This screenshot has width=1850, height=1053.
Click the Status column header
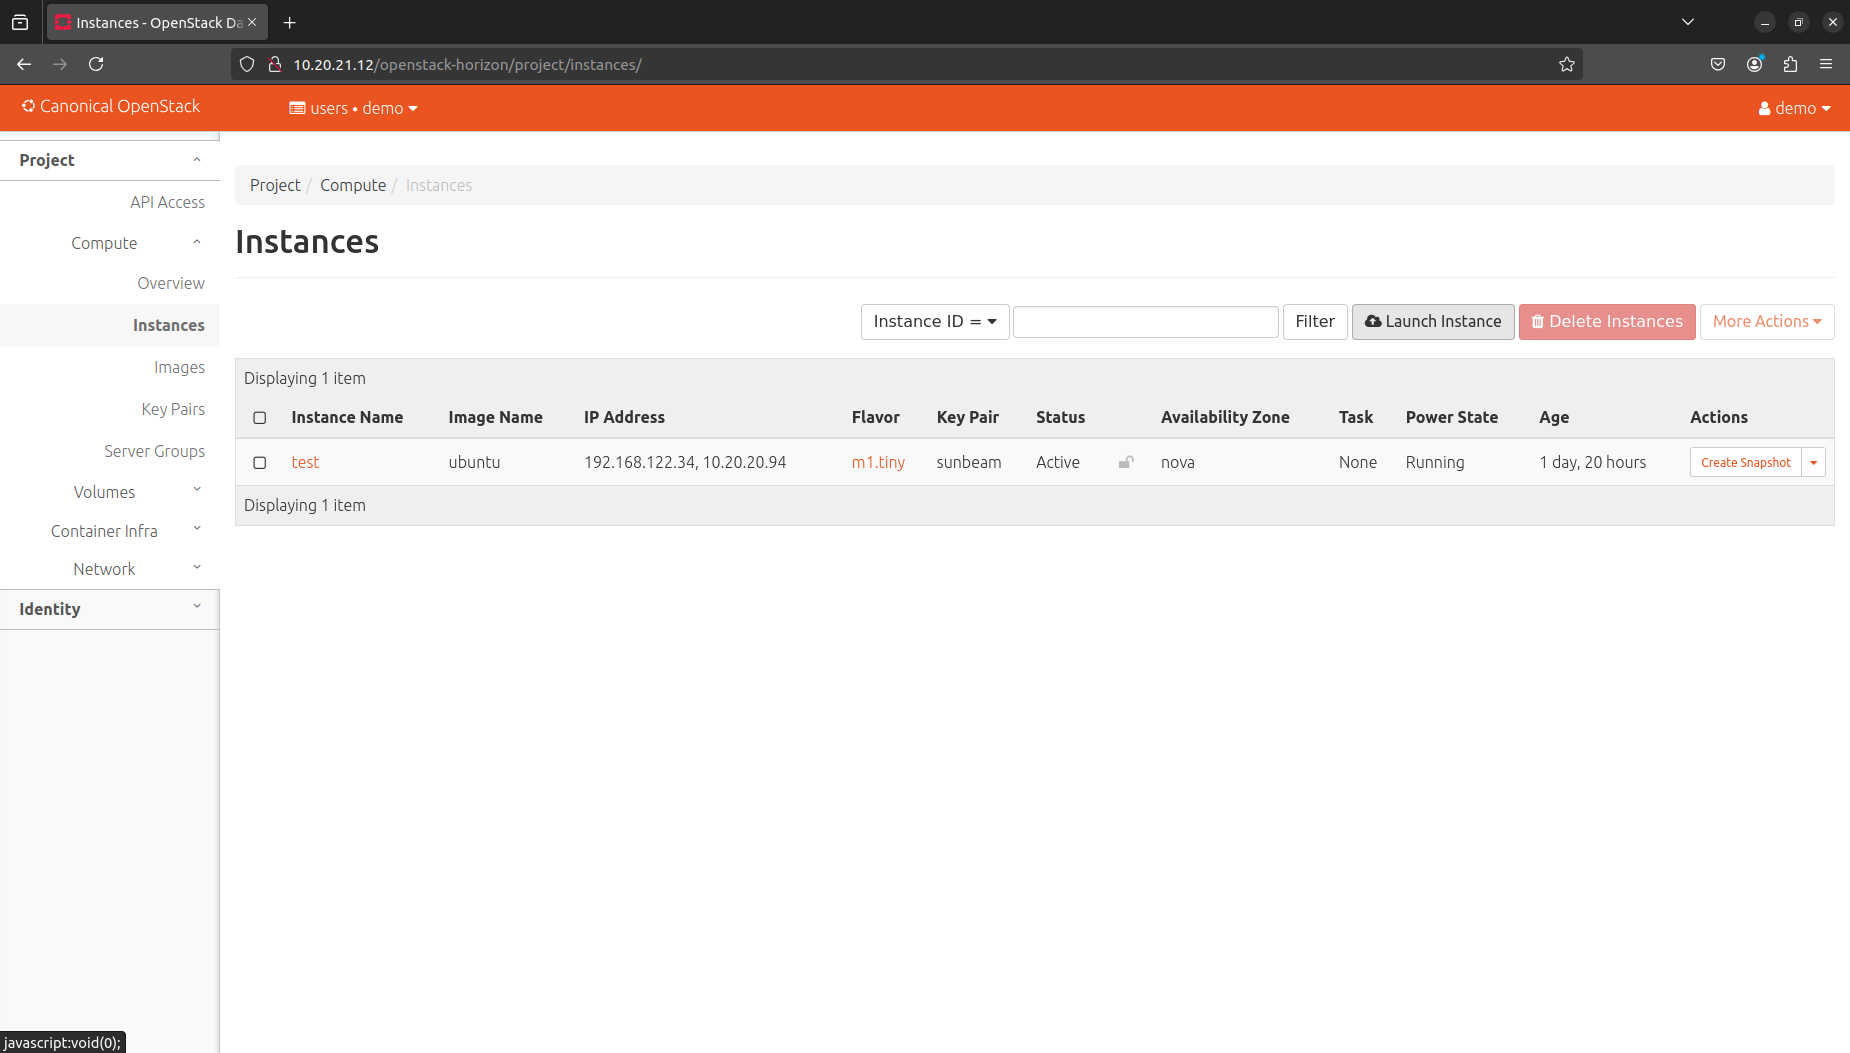coord(1060,417)
